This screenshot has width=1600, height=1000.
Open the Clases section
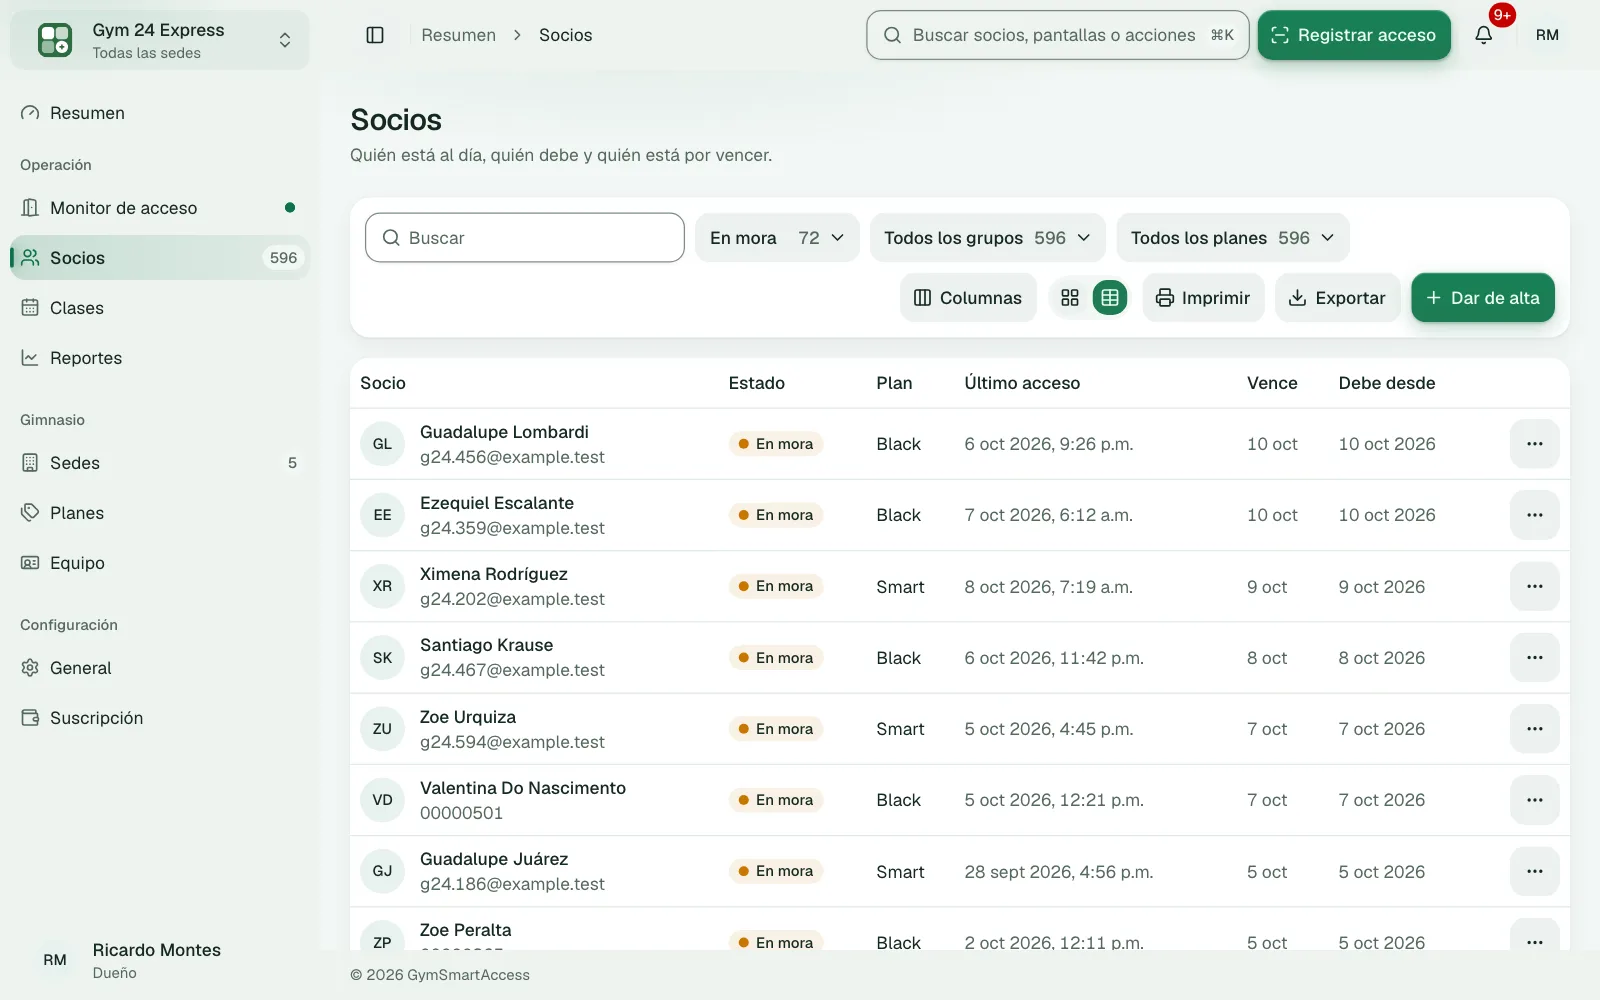coord(160,308)
